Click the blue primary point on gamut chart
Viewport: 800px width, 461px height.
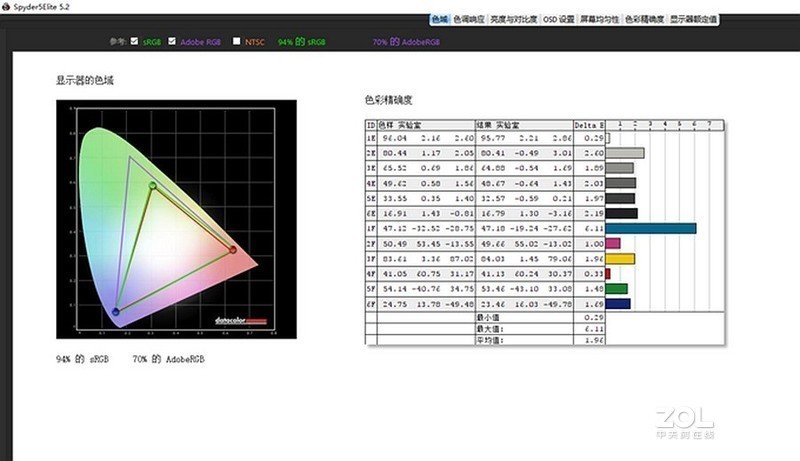(x=116, y=311)
